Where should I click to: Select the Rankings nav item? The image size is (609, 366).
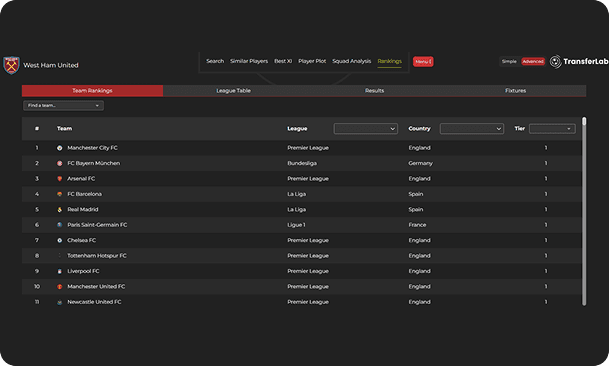click(x=390, y=61)
